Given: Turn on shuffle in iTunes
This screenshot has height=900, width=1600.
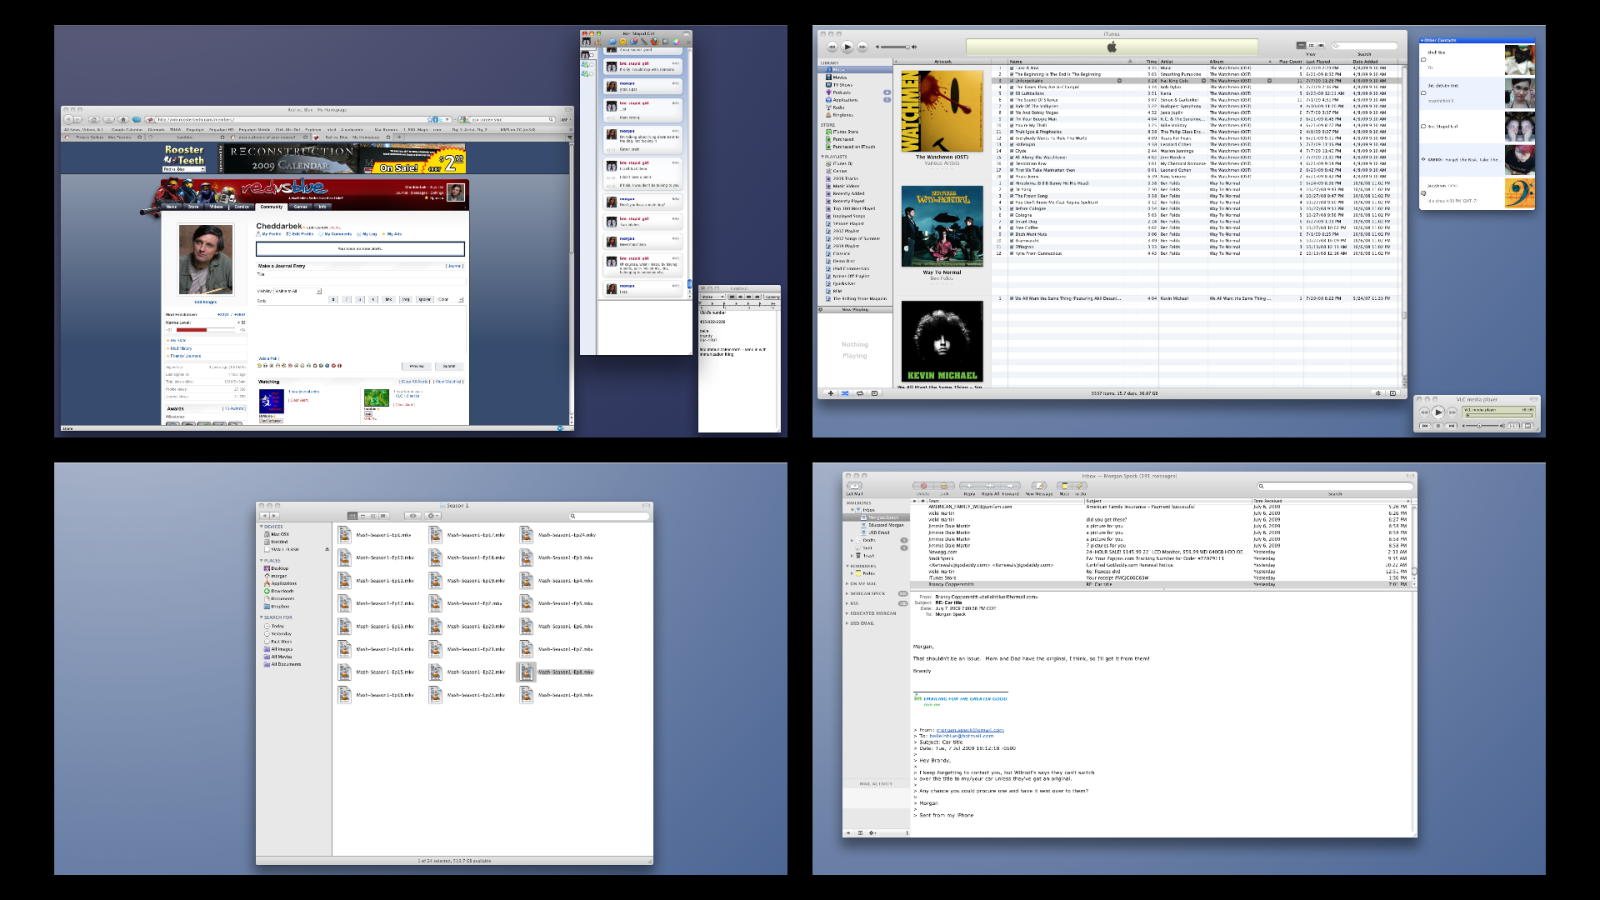Looking at the screenshot, I should point(845,393).
